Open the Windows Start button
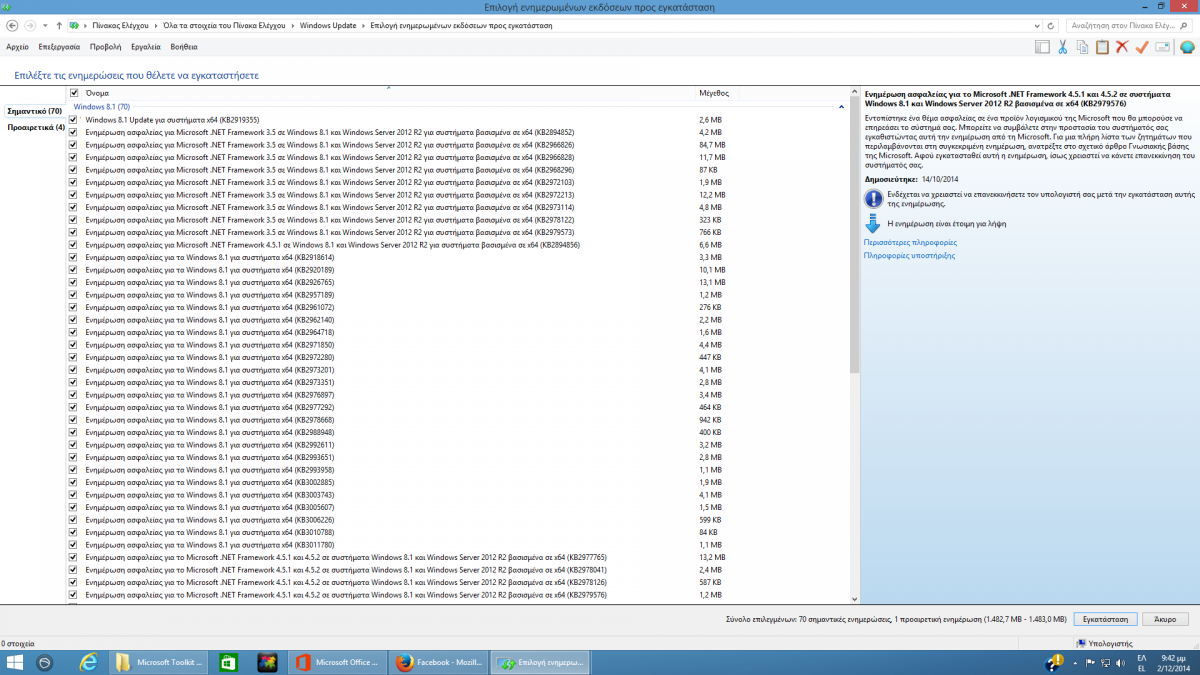 point(15,662)
